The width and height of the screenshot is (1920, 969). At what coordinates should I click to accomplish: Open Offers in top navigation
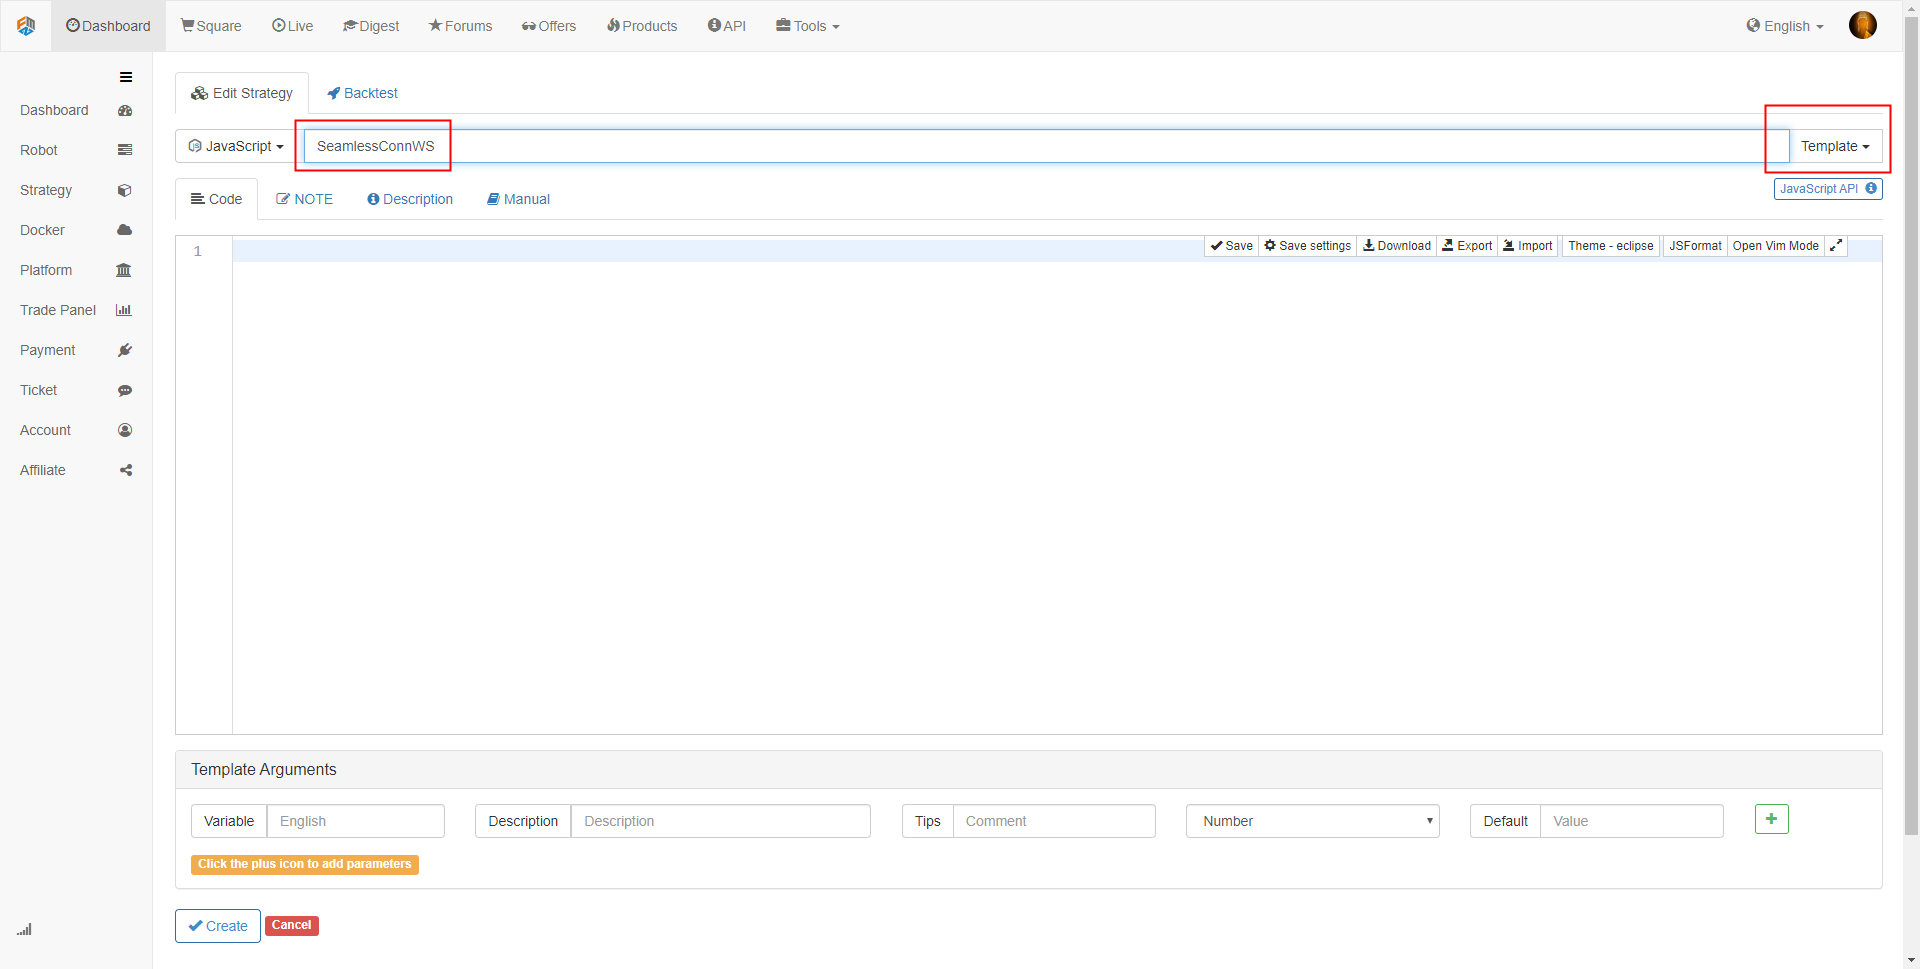(549, 26)
